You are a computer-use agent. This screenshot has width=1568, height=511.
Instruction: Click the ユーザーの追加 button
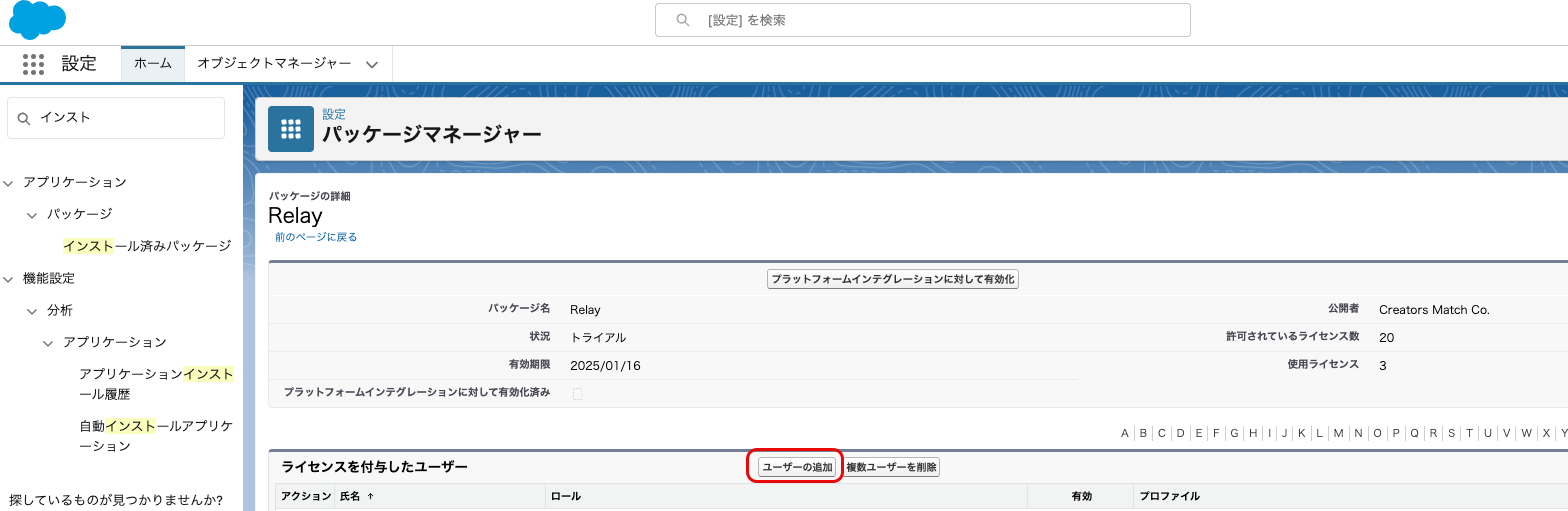tap(797, 467)
